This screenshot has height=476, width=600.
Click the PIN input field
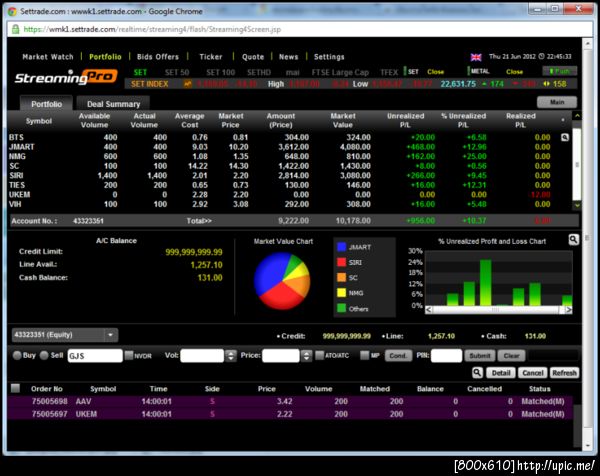click(x=446, y=356)
